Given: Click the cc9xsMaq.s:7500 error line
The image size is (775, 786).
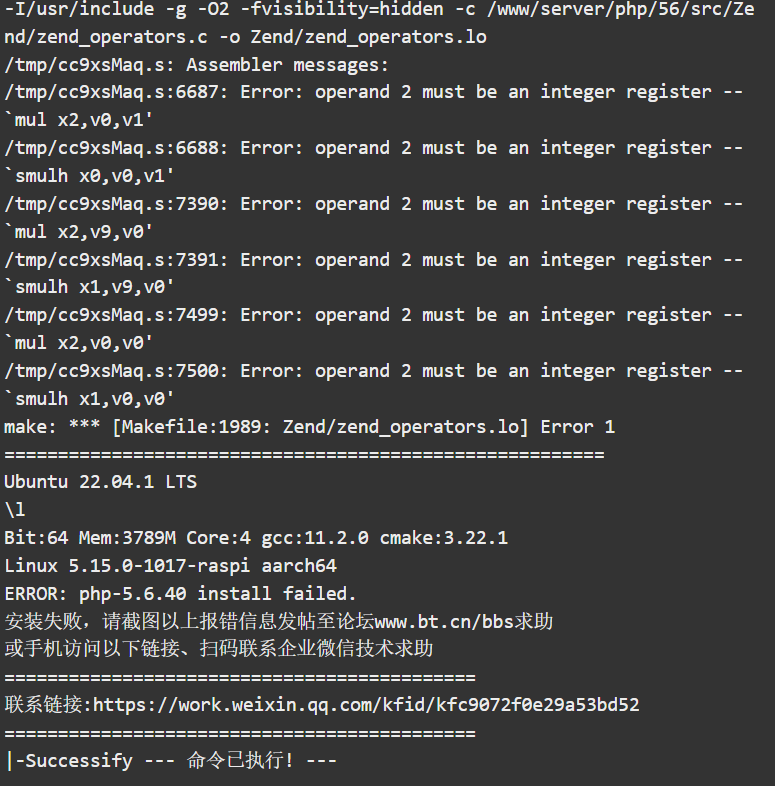Looking at the screenshot, I should (x=373, y=371).
